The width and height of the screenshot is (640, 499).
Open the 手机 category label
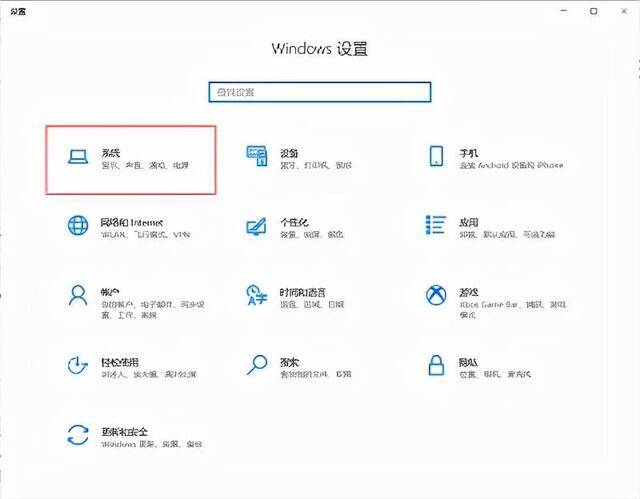coord(469,153)
